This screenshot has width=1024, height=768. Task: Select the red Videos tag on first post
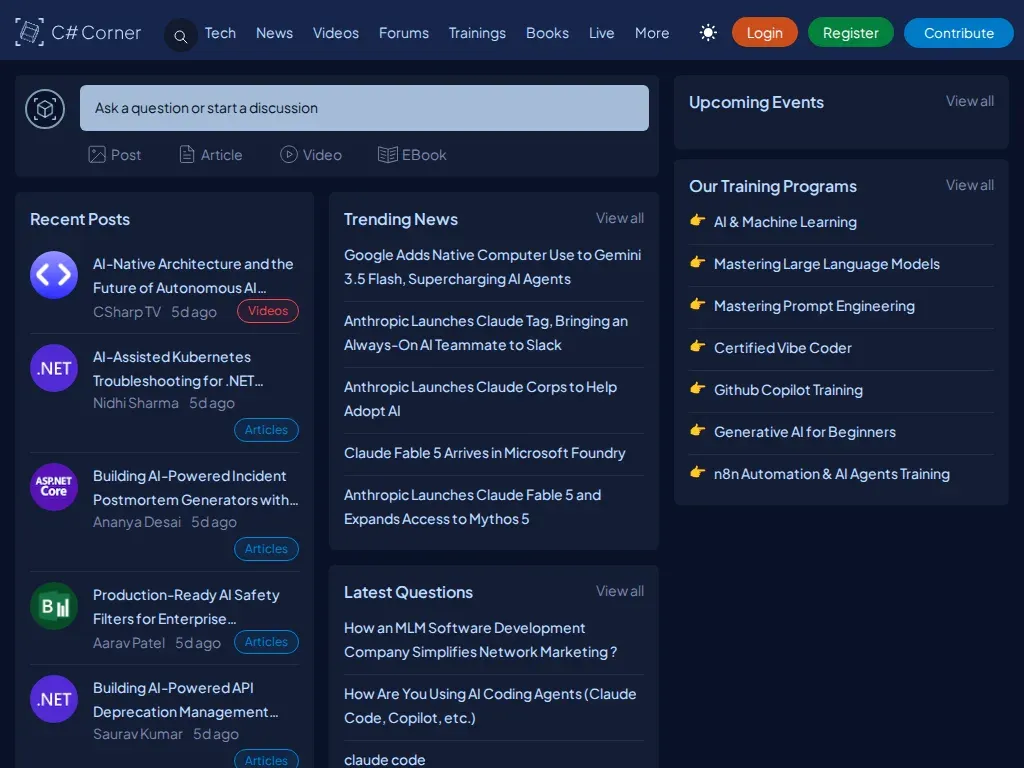(268, 311)
